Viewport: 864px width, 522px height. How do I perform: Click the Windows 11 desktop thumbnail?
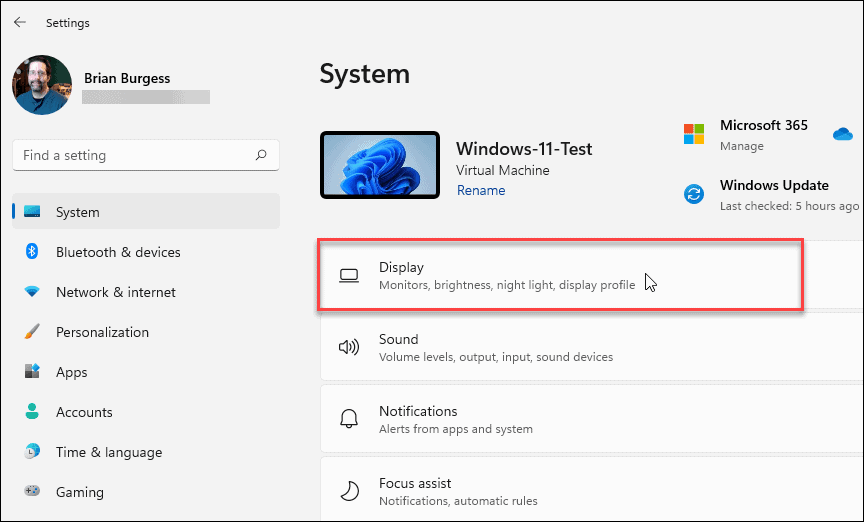[380, 165]
